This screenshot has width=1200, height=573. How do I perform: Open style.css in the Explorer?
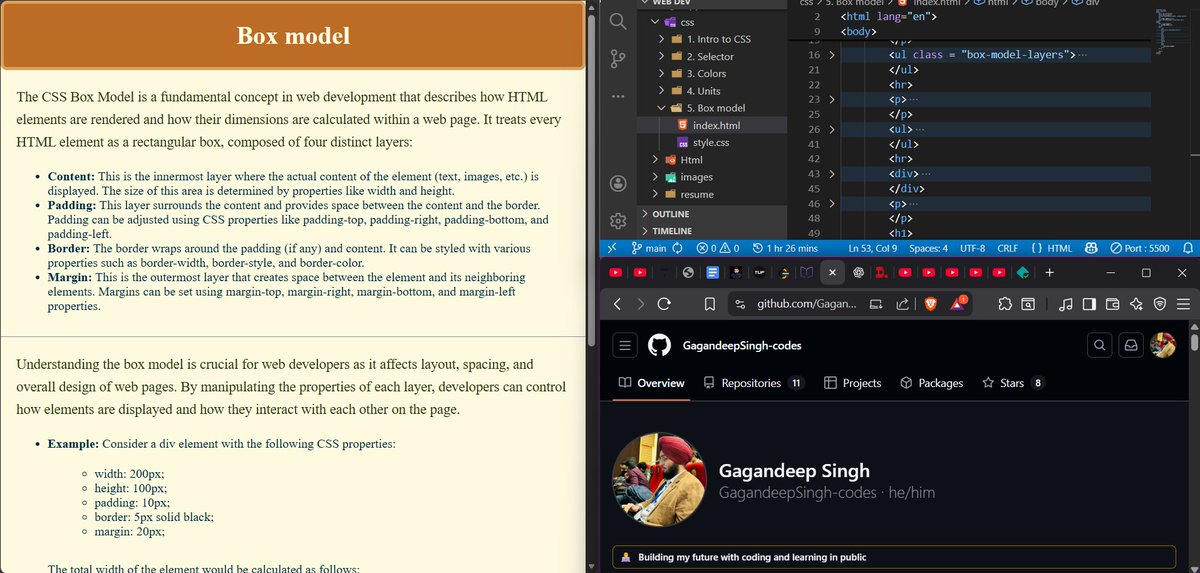coord(711,143)
